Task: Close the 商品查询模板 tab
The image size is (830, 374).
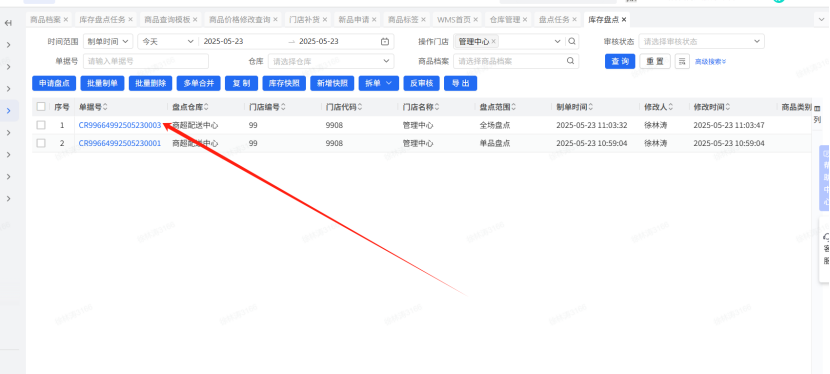Action: coord(195,20)
